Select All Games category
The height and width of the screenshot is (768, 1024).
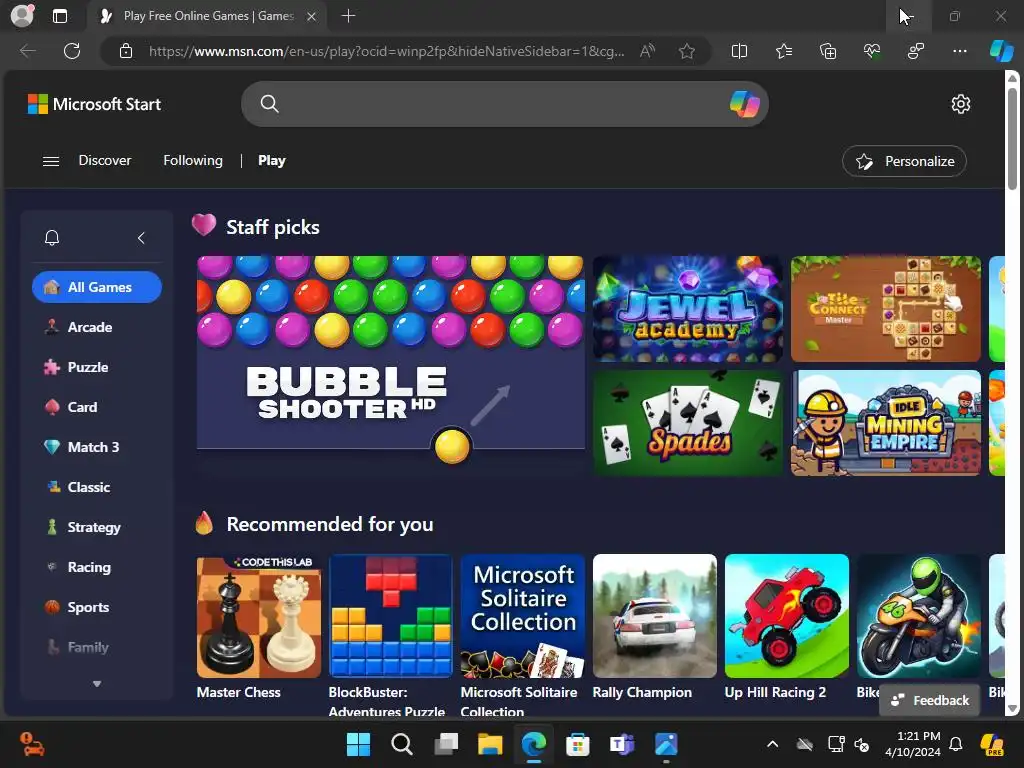tap(97, 287)
